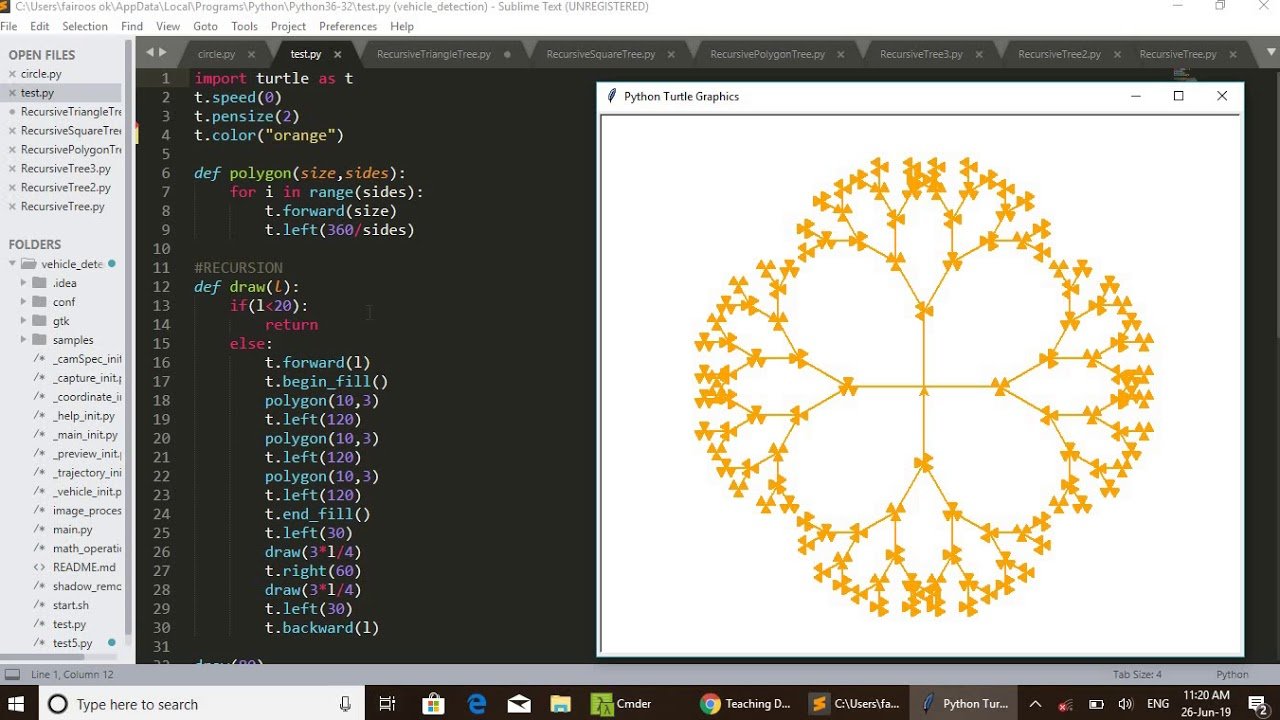Expand the vehicle_detection root folder
The image size is (1280, 720).
click(x=13, y=264)
